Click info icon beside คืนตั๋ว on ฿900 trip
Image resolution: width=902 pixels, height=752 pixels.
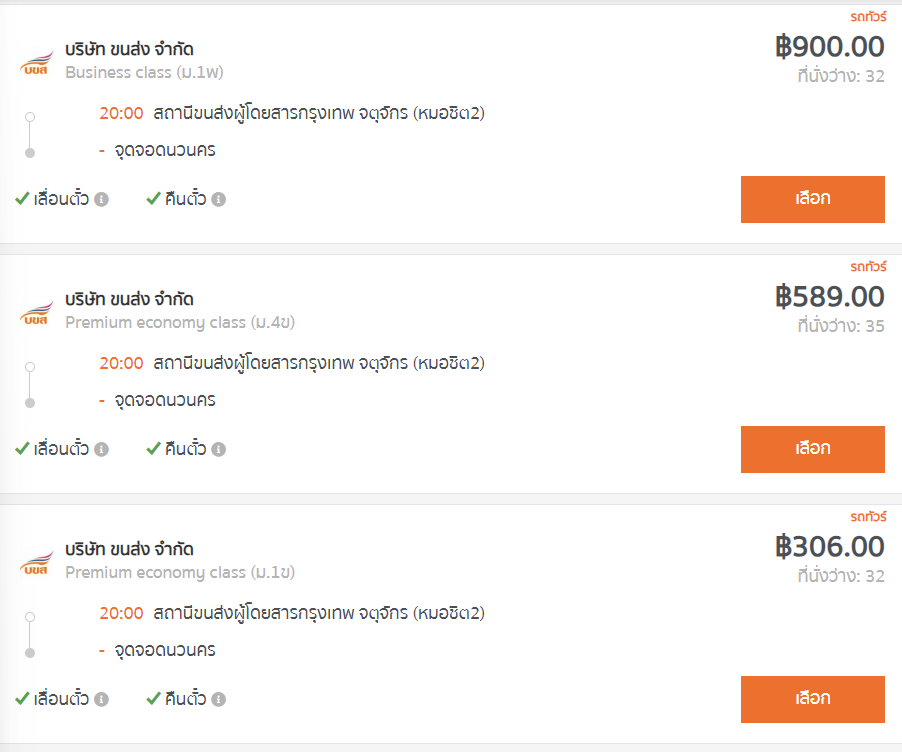click(x=219, y=199)
